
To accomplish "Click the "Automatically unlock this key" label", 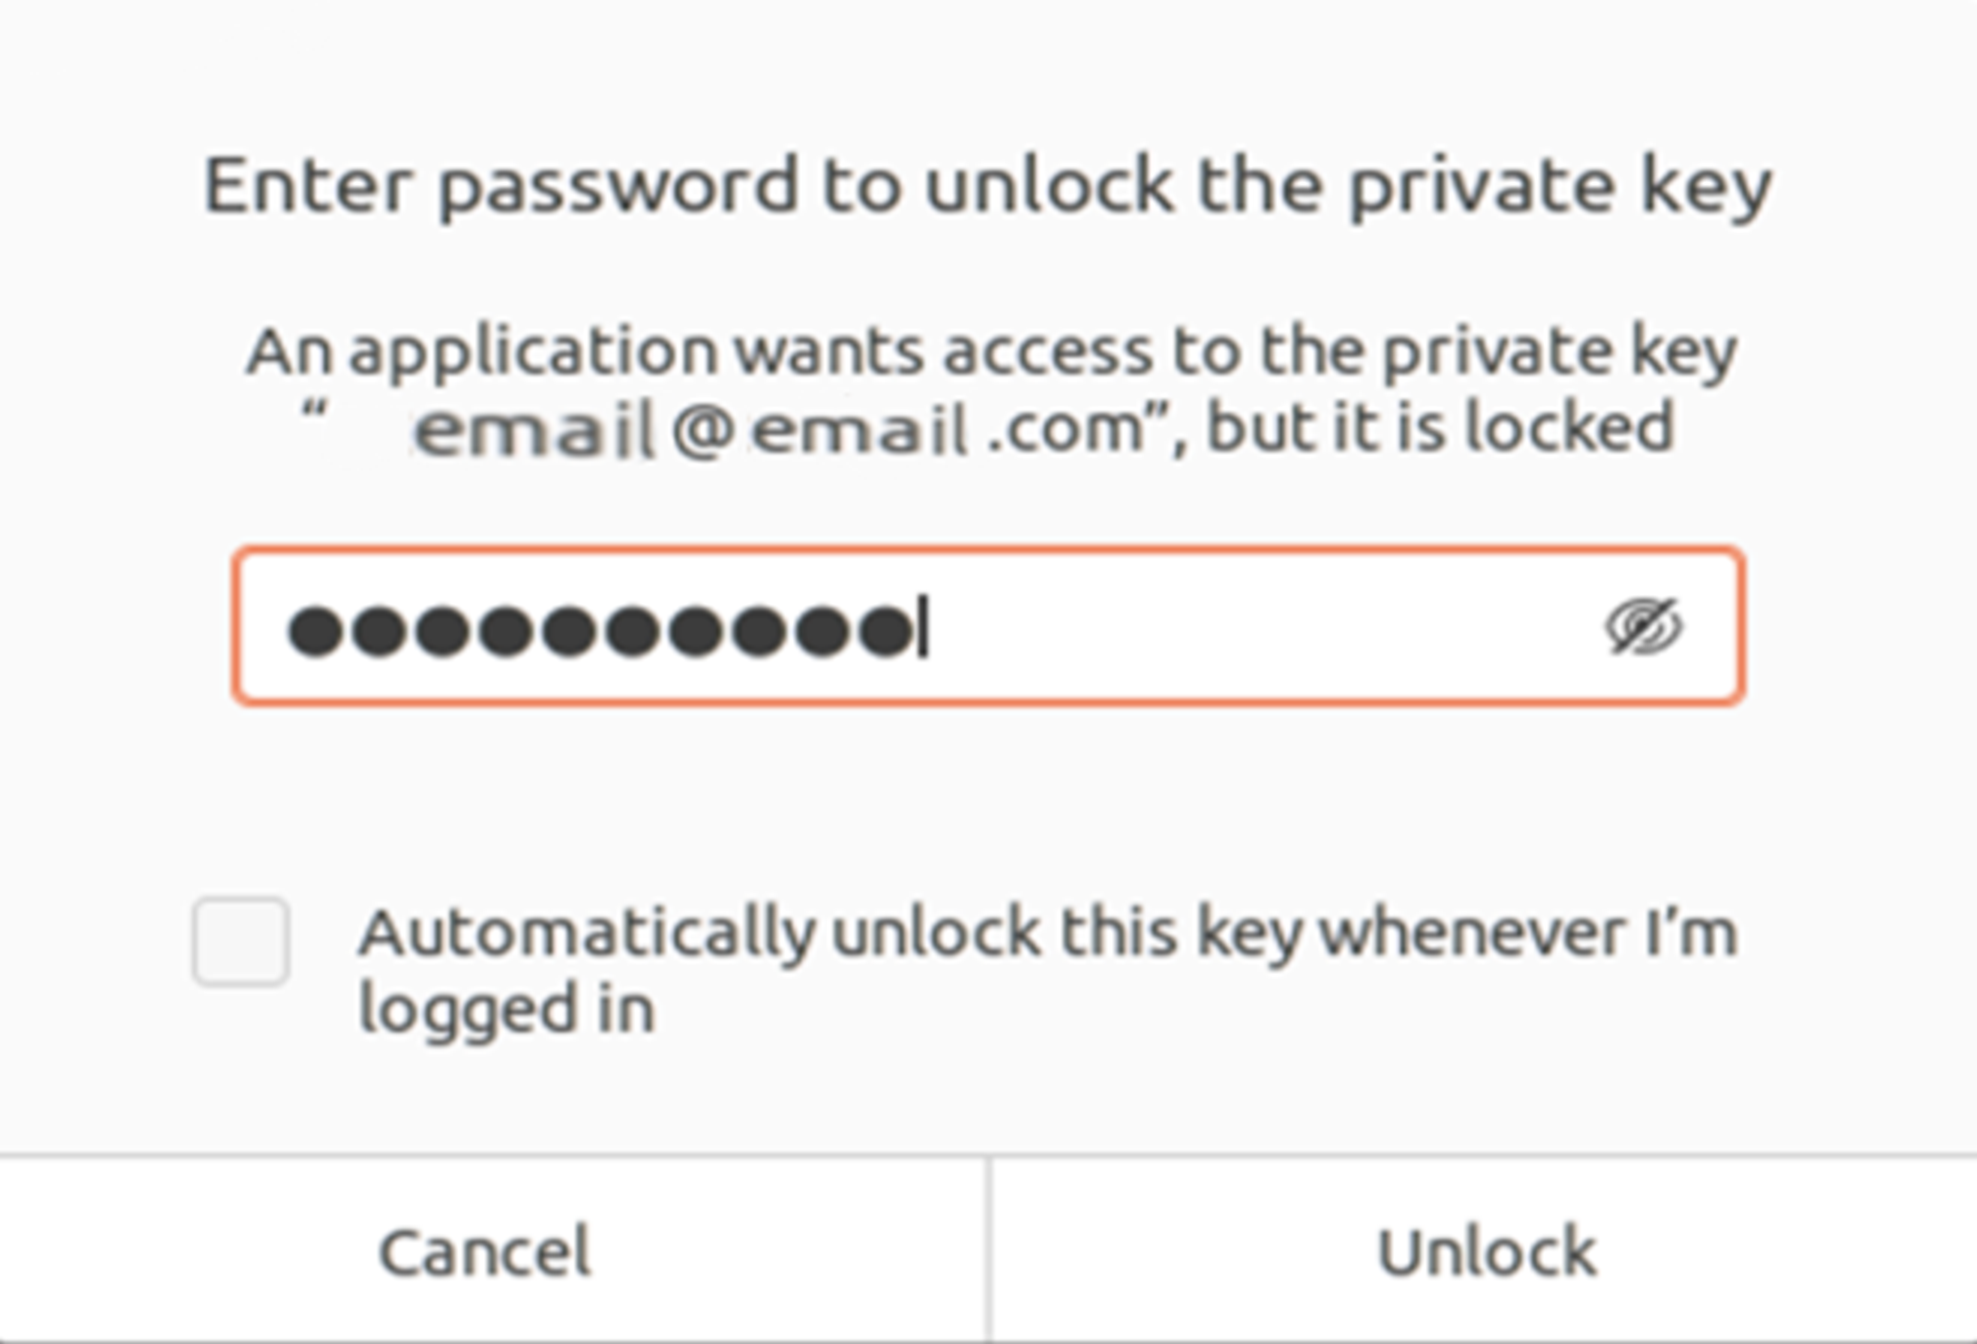I will point(1046,933).
